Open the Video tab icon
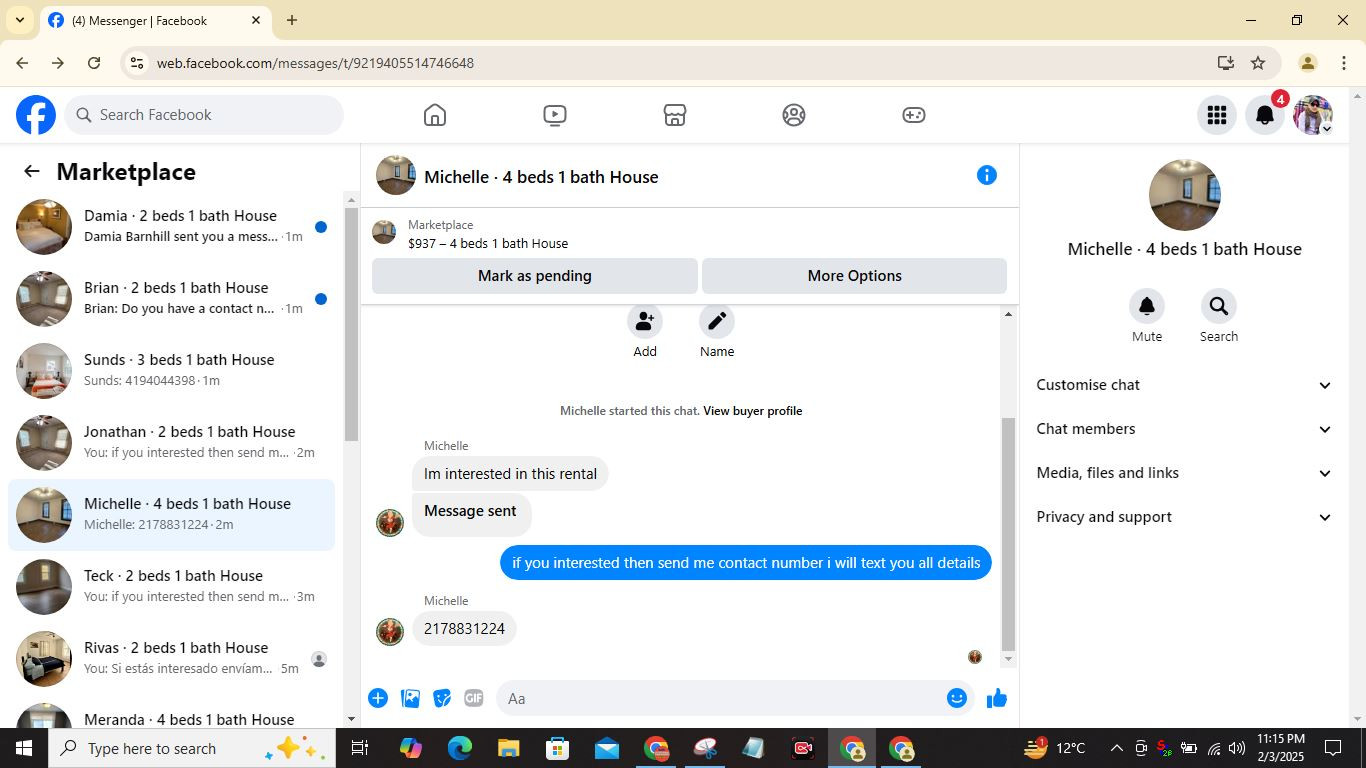The width and height of the screenshot is (1366, 768). (555, 115)
